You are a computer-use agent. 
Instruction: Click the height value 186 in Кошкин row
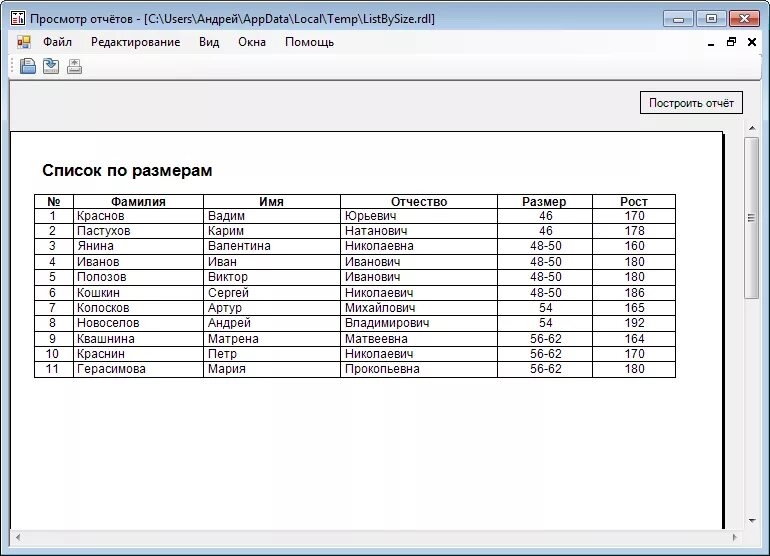pyautogui.click(x=634, y=293)
